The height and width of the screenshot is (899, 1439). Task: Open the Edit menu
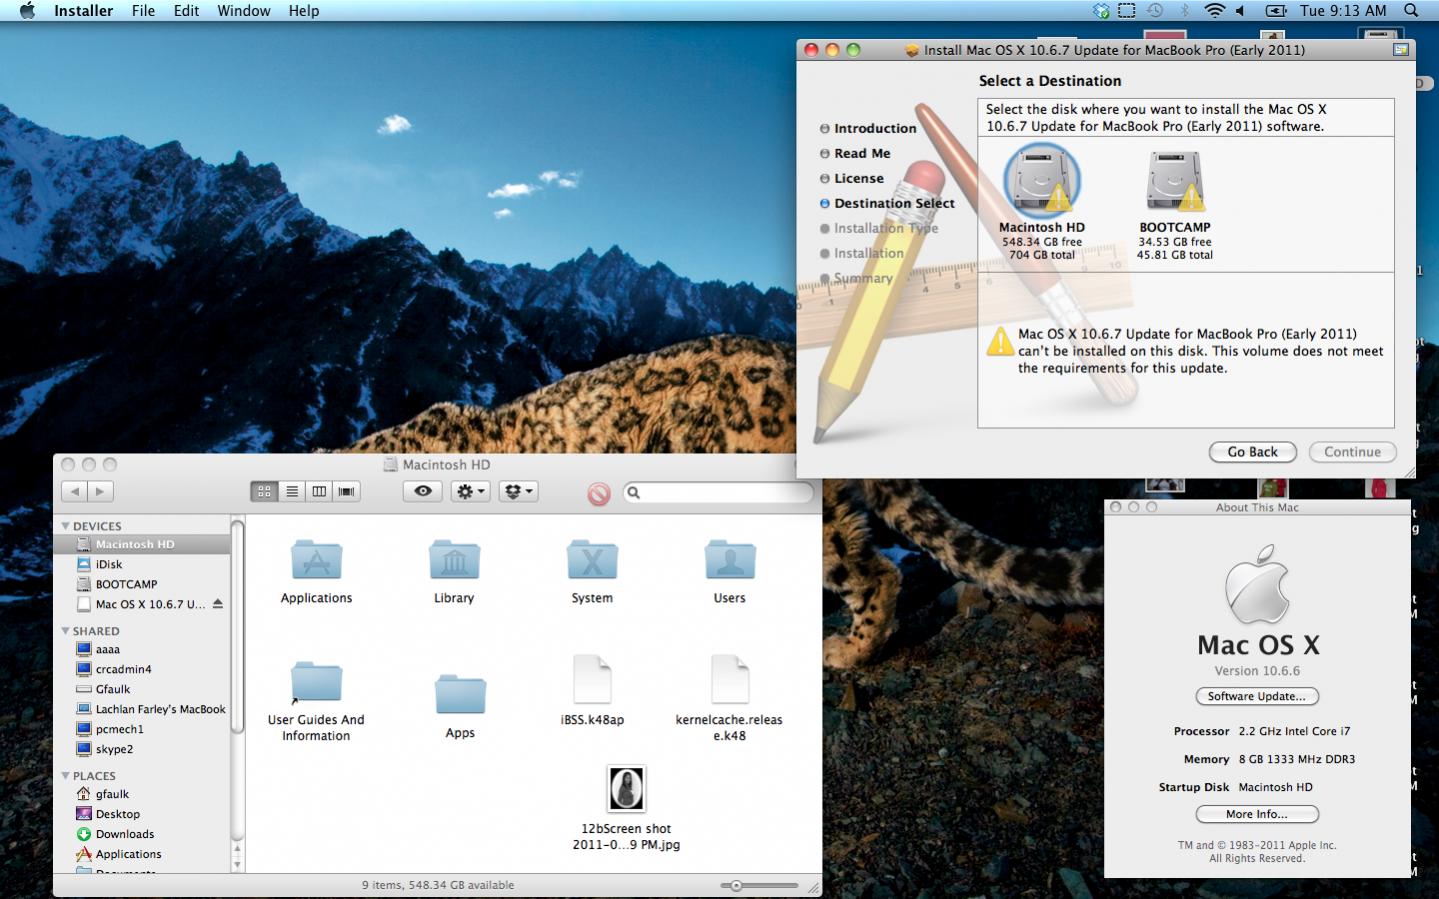click(x=186, y=11)
